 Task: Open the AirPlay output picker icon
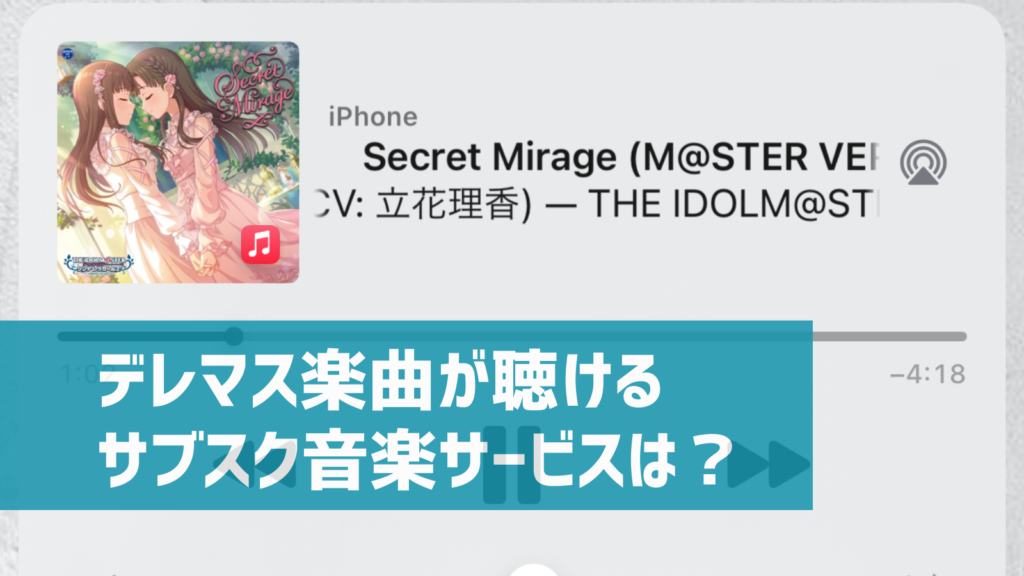point(923,162)
